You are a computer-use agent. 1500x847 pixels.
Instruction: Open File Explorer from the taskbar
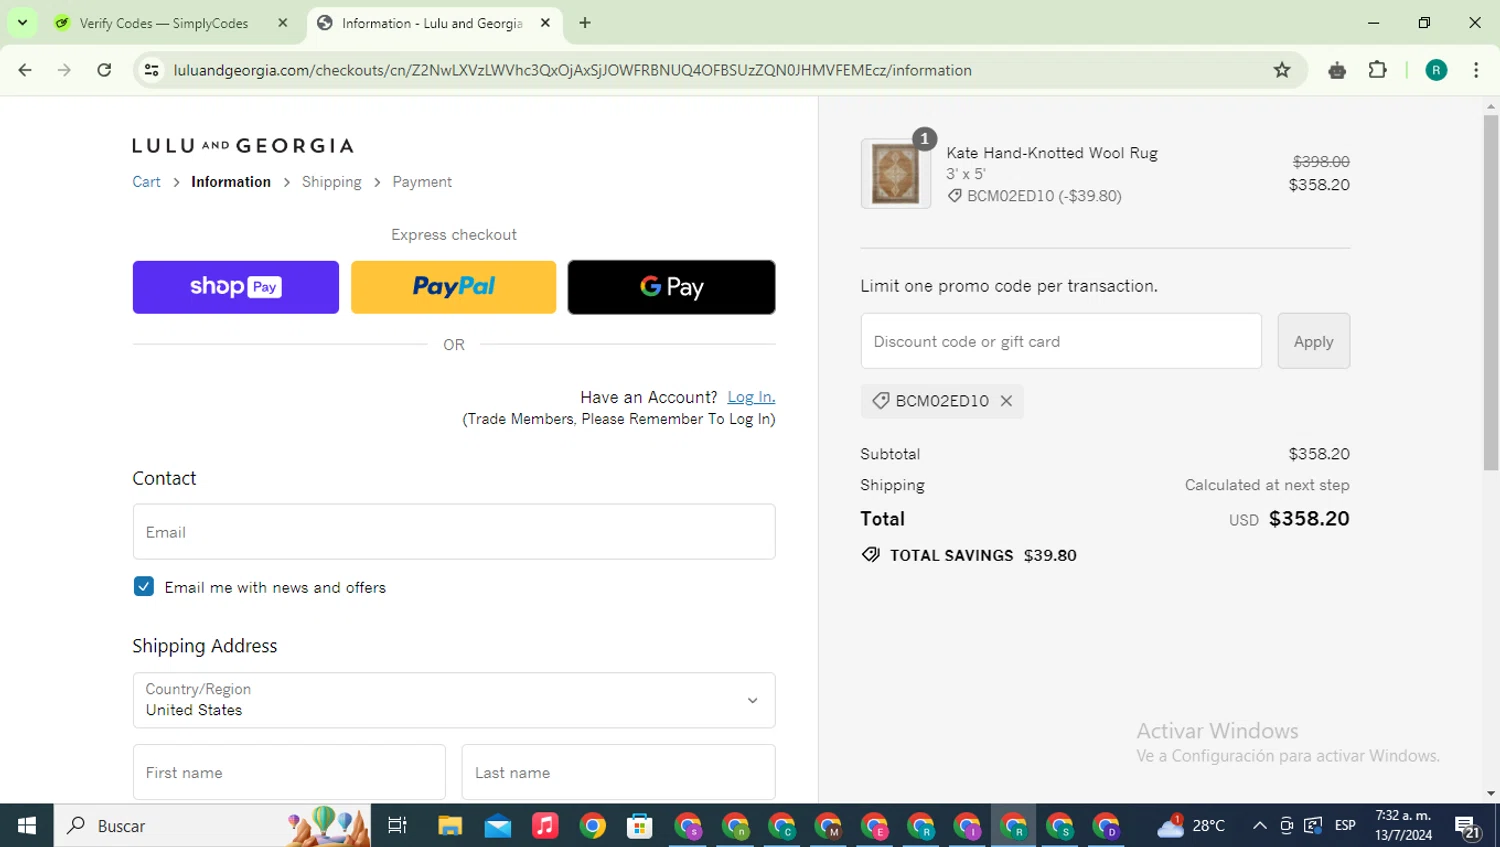[450, 826]
